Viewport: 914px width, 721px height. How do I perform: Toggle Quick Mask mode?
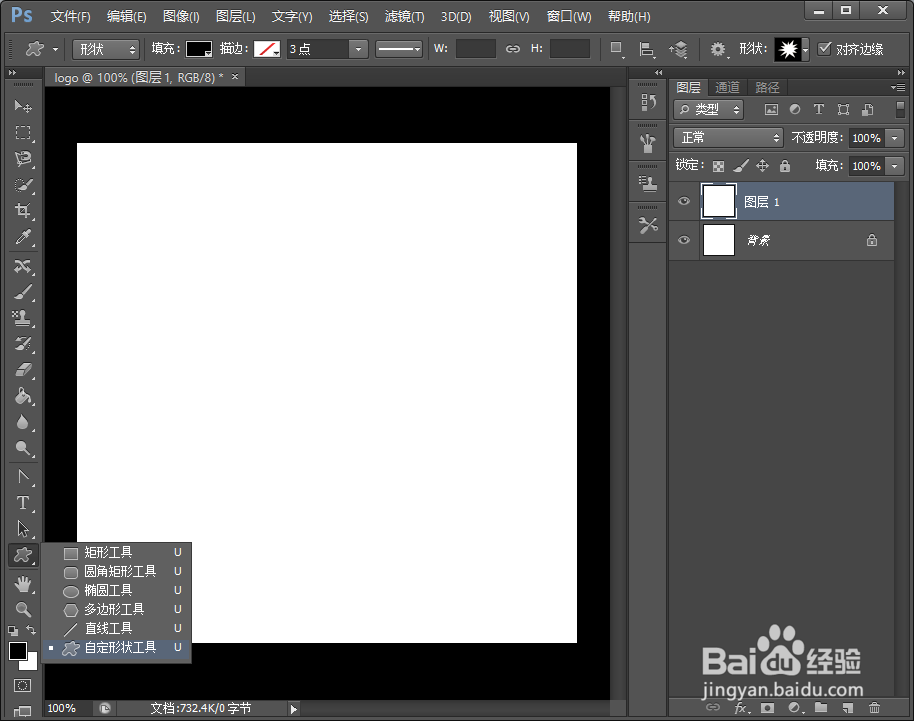22,685
